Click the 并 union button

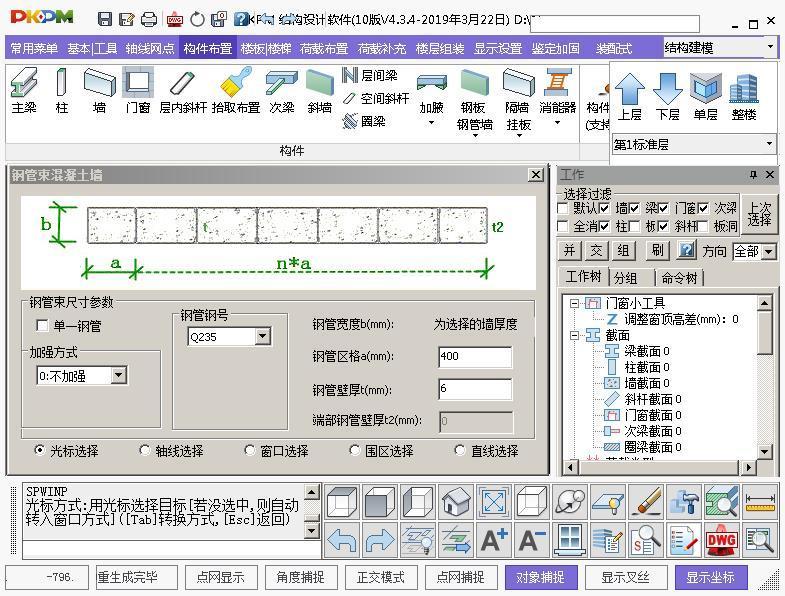[x=570, y=250]
